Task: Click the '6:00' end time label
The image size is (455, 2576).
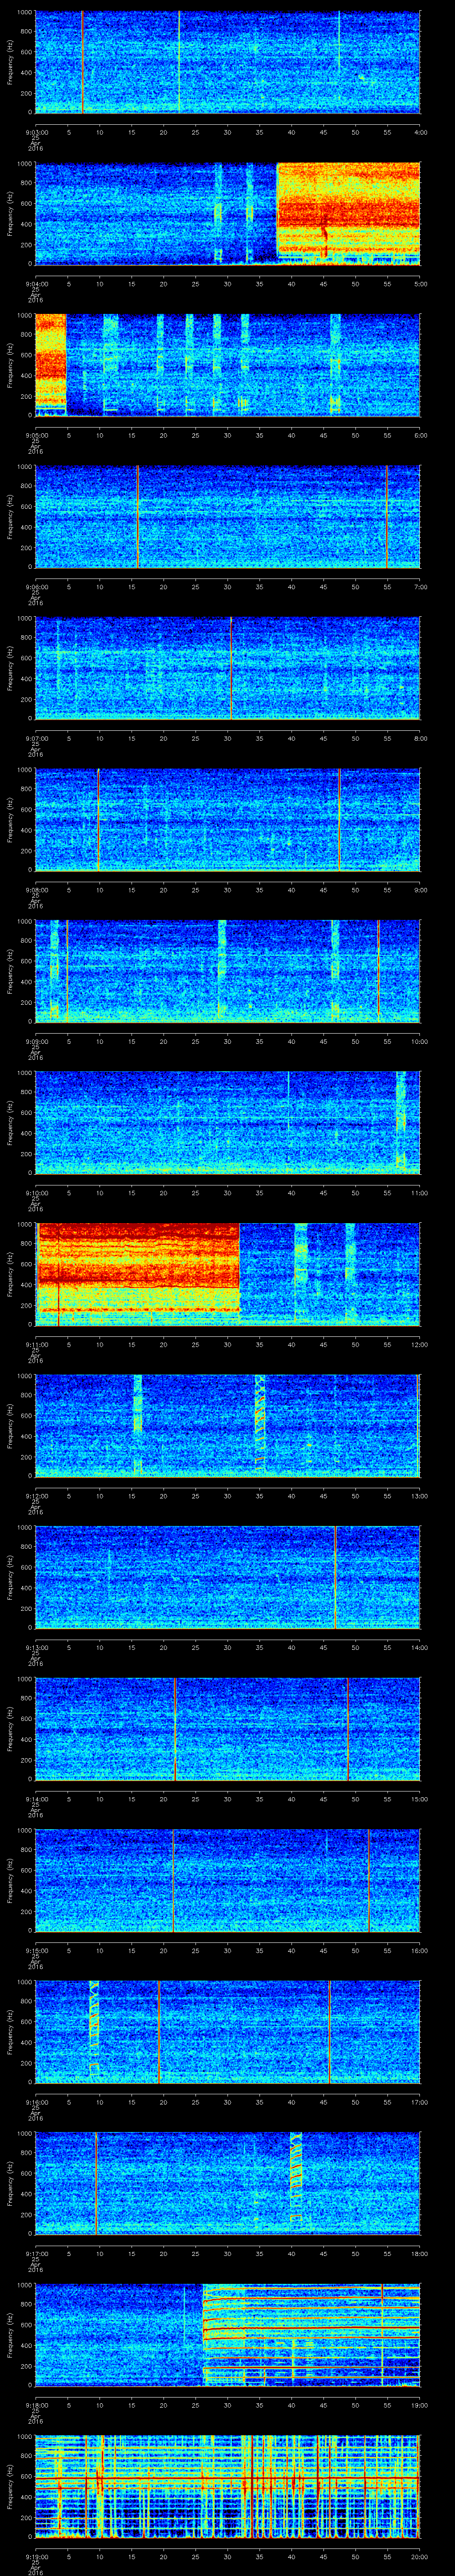Action: (420, 435)
